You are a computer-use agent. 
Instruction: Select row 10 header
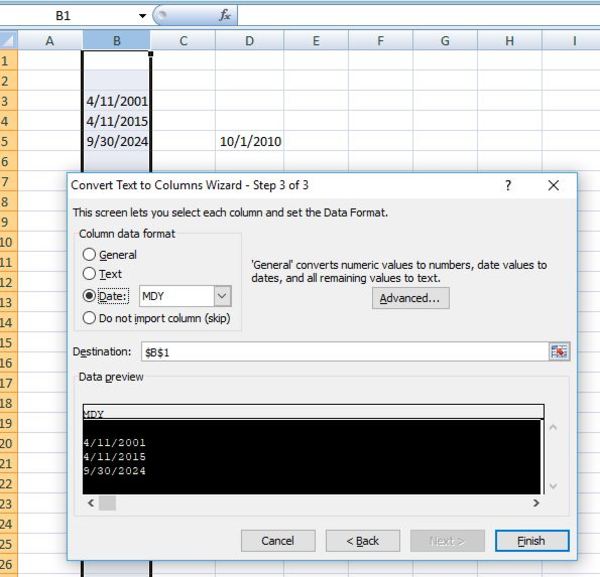coord(8,242)
